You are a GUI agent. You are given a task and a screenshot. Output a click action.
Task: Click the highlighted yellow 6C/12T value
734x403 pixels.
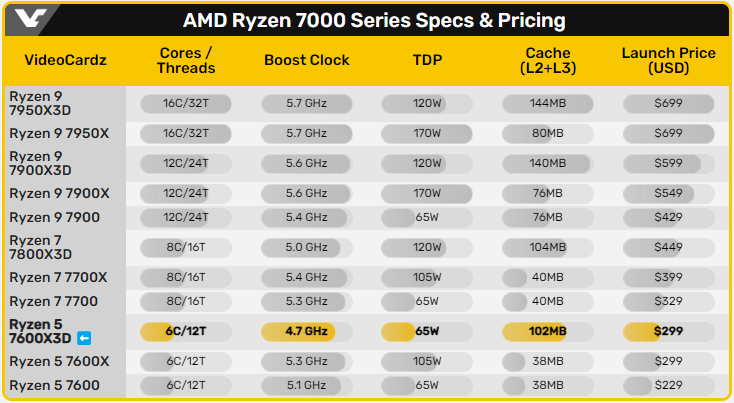[x=185, y=331]
